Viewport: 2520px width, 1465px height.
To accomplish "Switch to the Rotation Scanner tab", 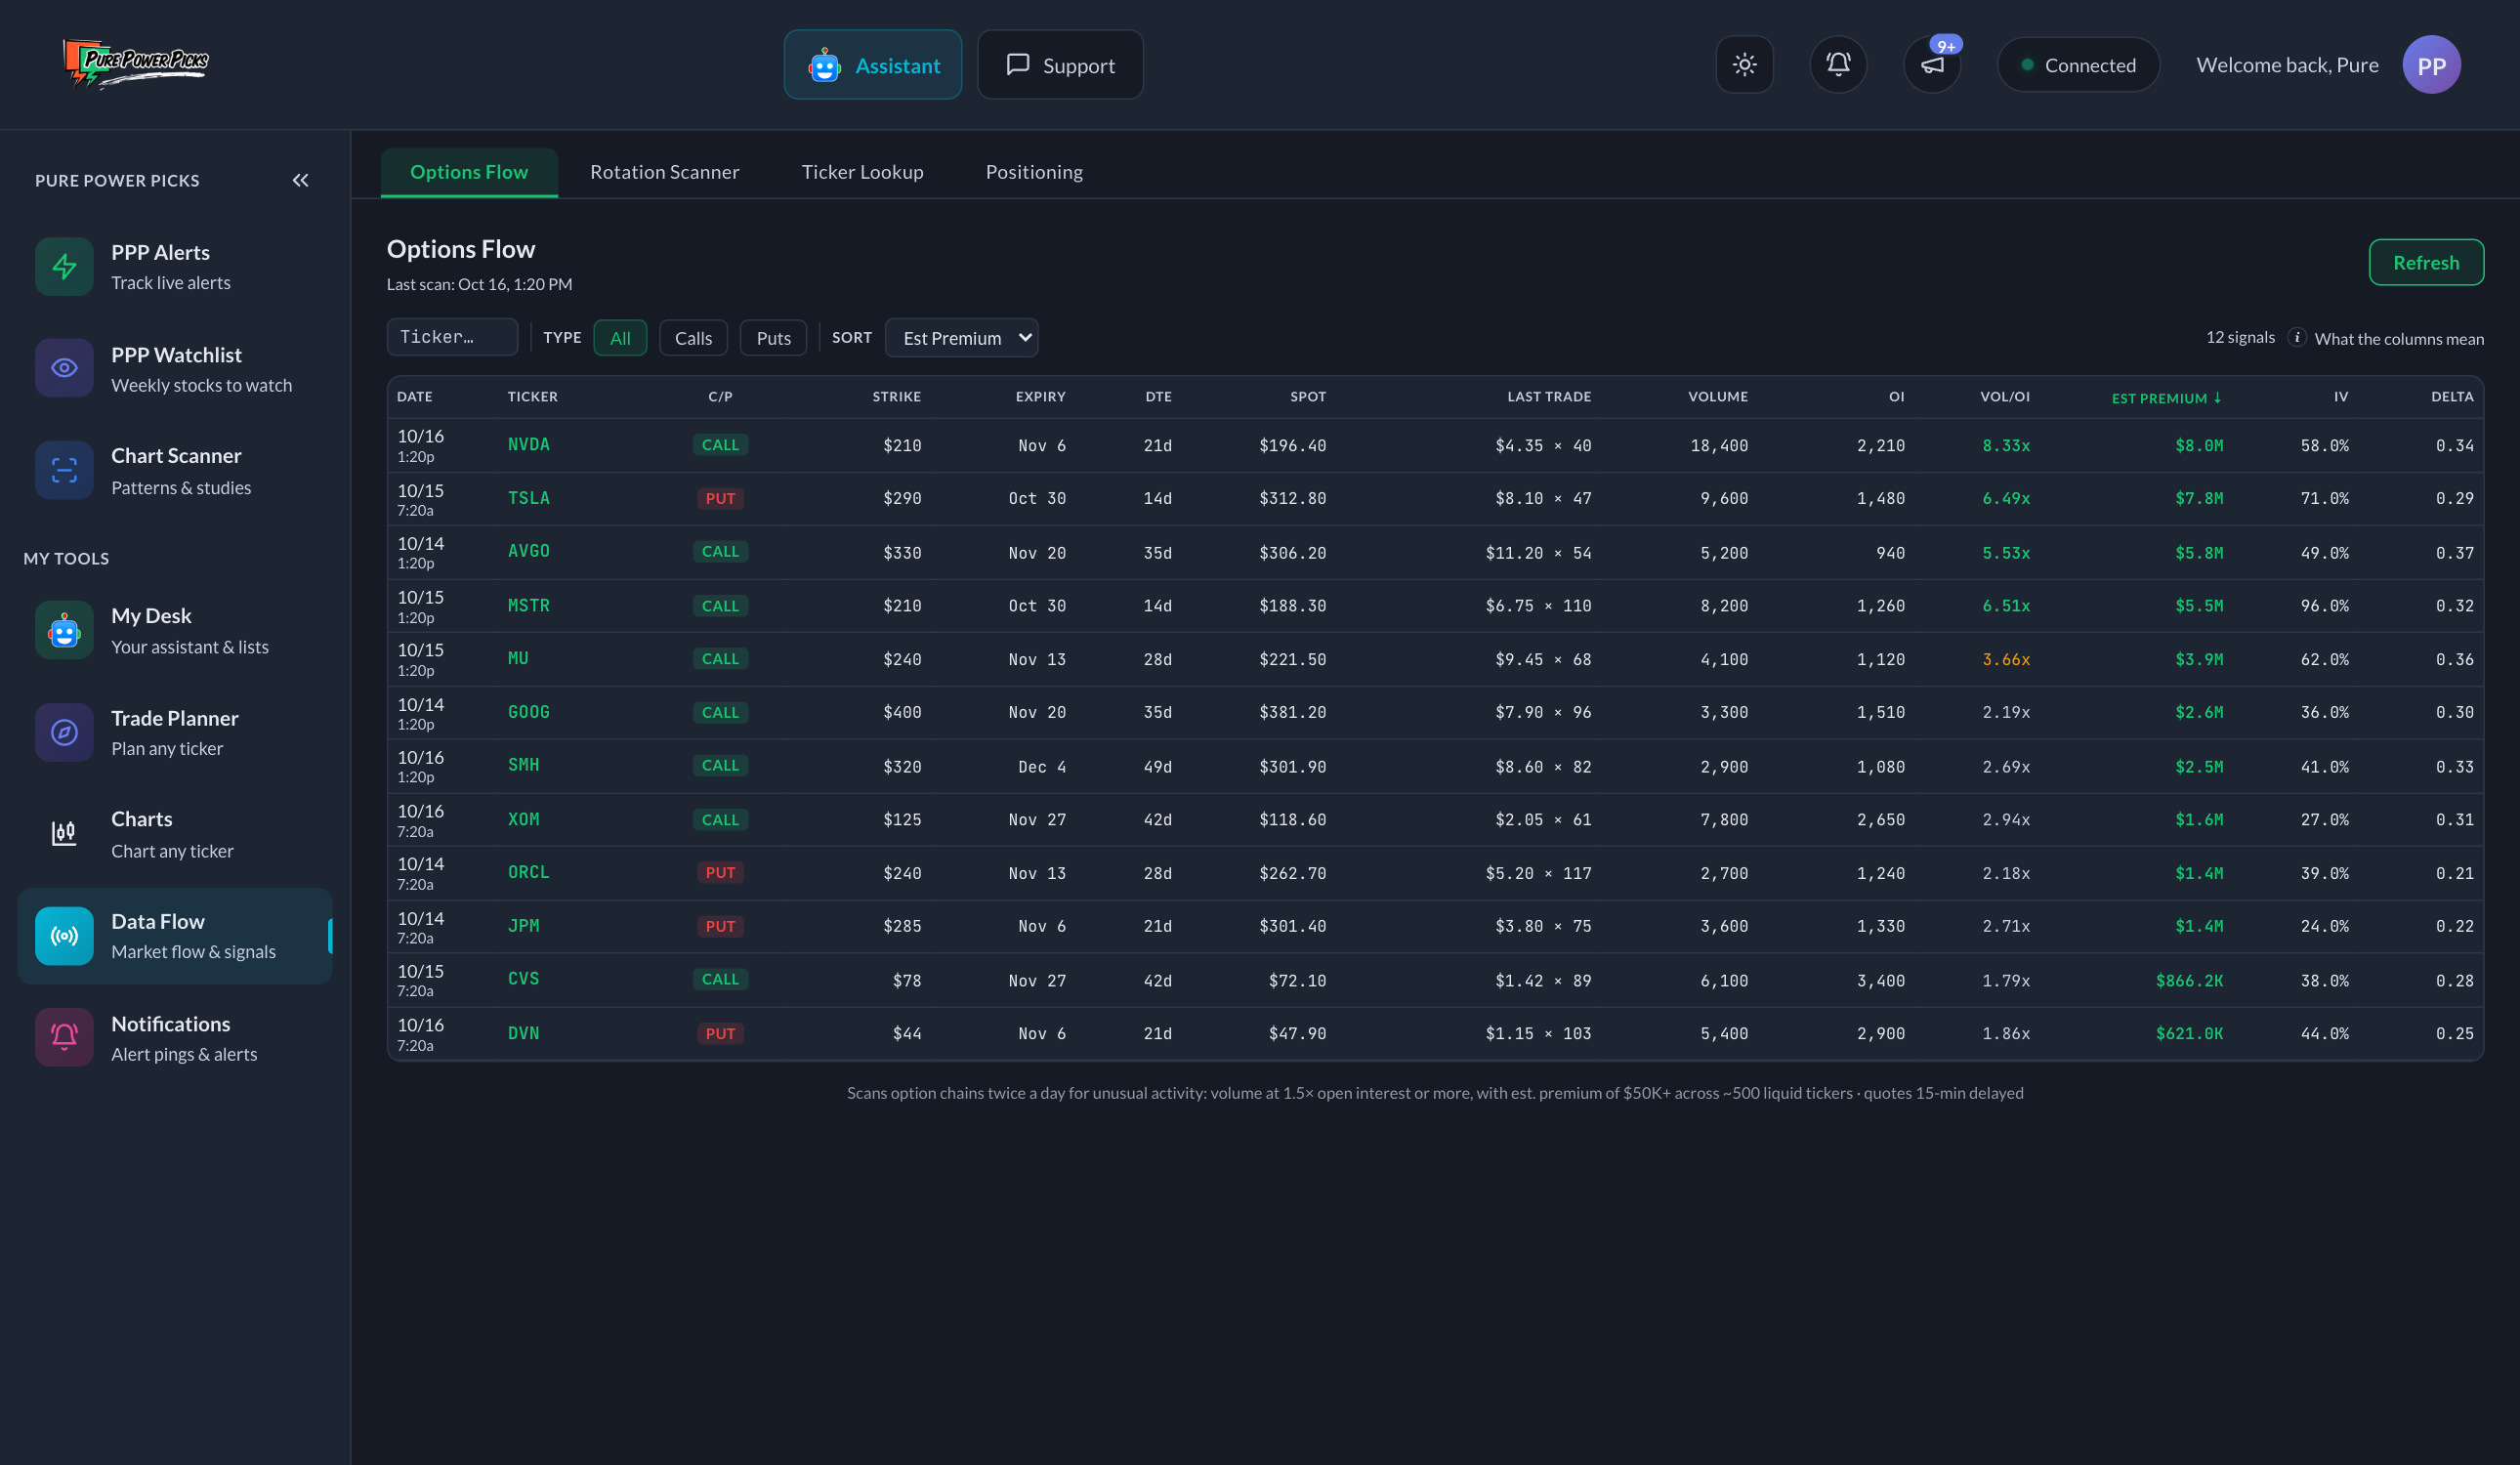I will click(664, 172).
